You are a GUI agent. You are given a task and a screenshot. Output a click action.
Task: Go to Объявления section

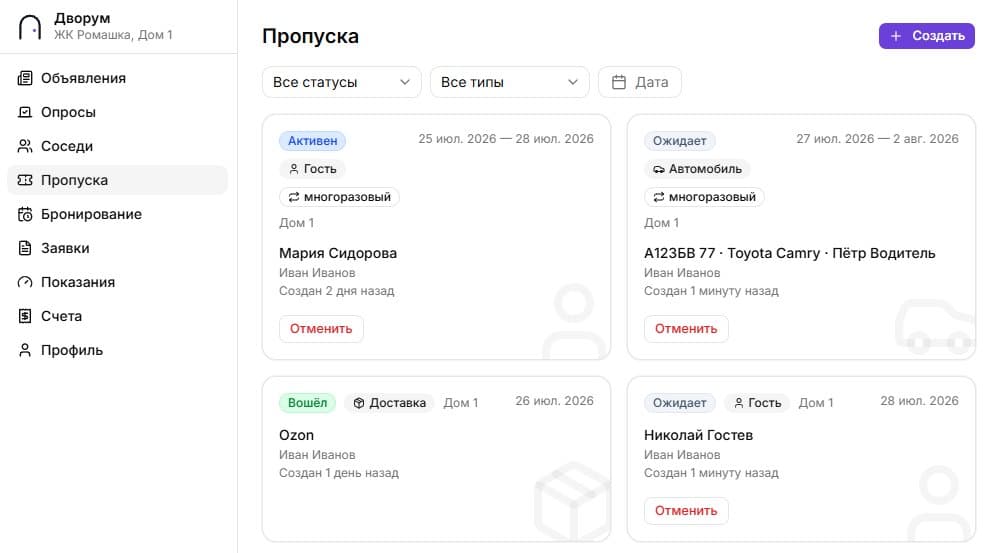coord(117,78)
